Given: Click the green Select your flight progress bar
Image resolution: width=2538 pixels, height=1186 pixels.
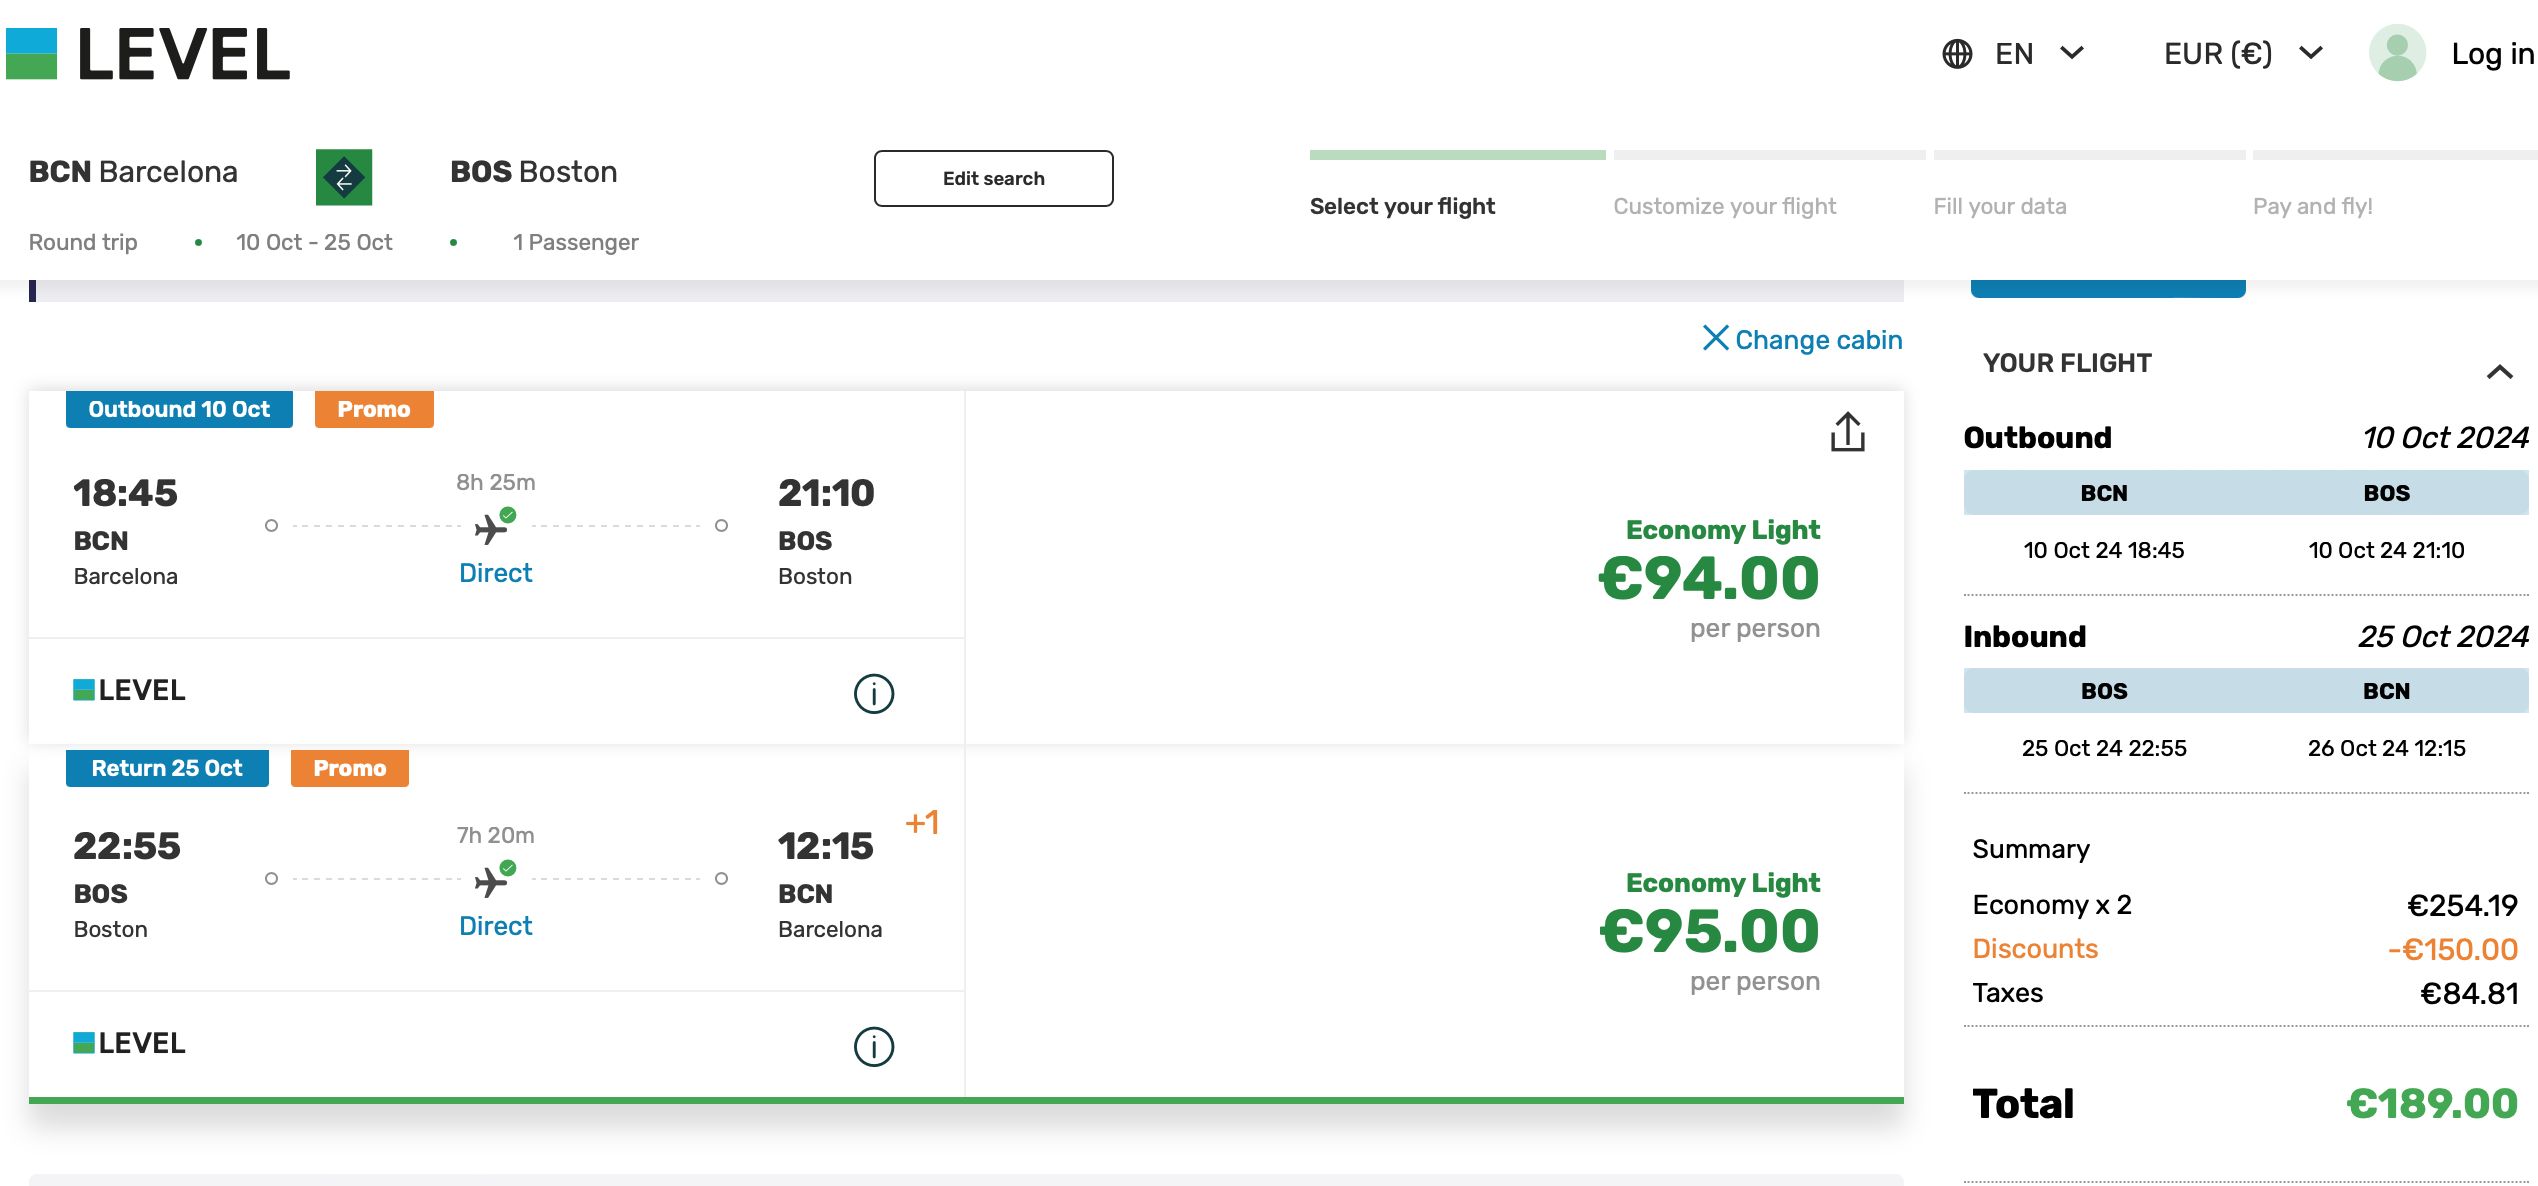Looking at the screenshot, I should coord(1457,155).
